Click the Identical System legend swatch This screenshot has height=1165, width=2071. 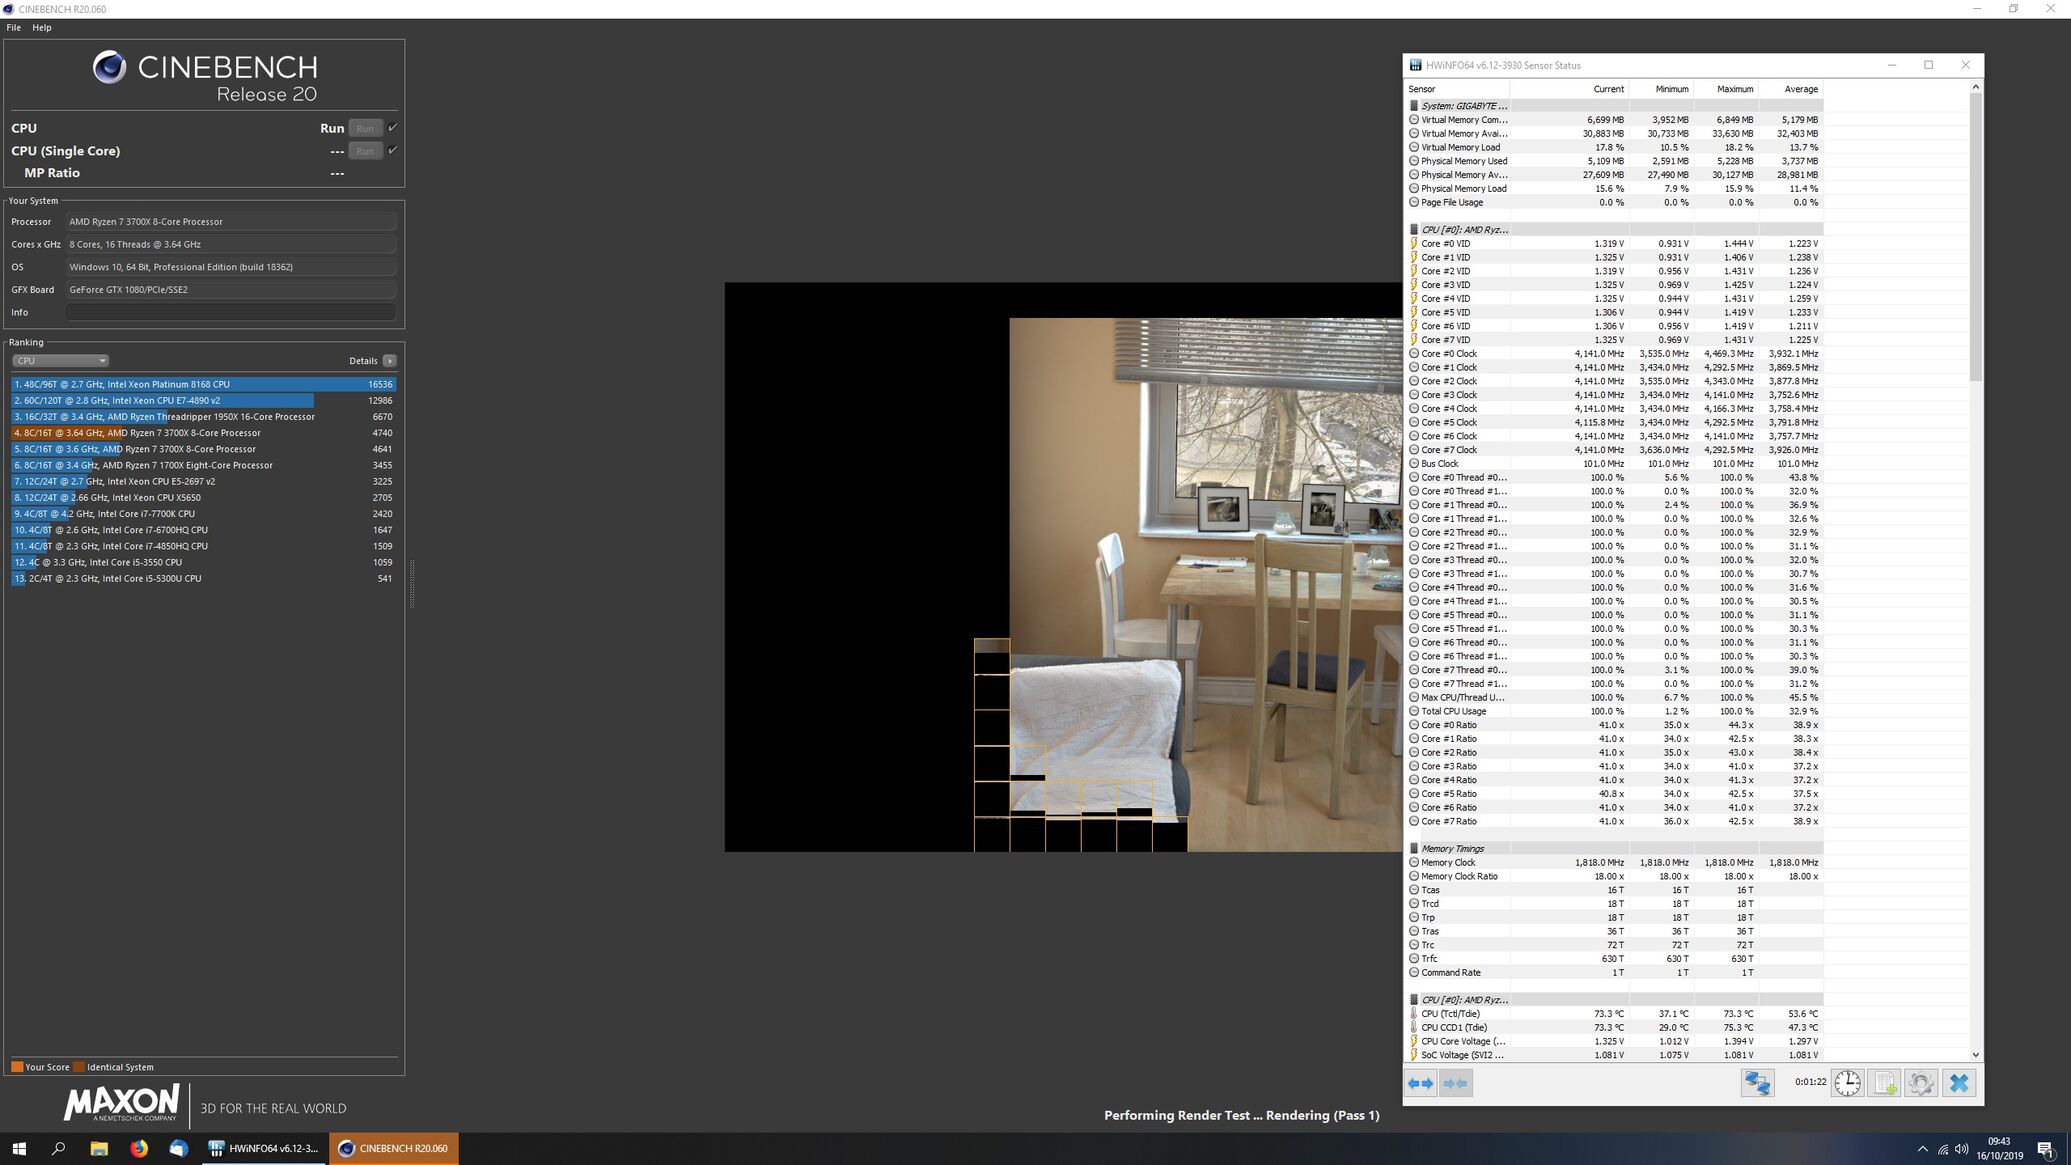click(x=78, y=1067)
